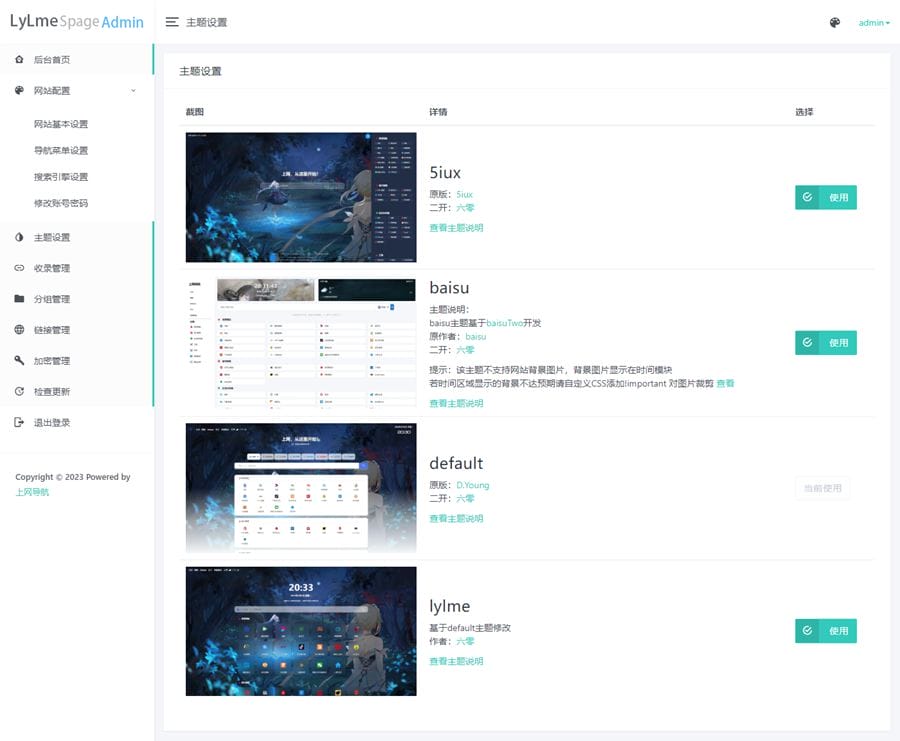Click the 加密管理 key icon

click(17, 360)
